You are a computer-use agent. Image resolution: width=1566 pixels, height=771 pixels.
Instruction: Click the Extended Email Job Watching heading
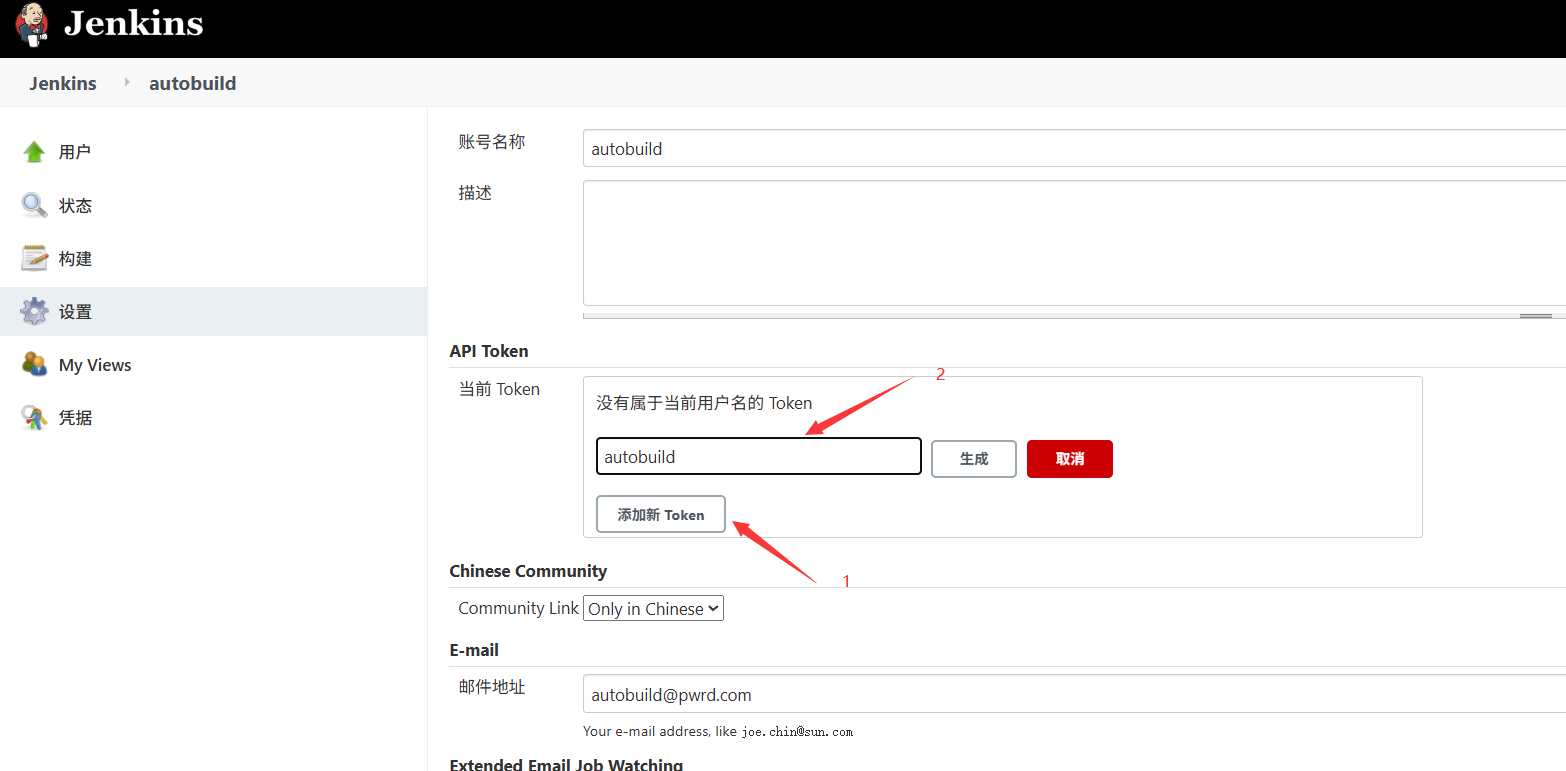click(566, 764)
